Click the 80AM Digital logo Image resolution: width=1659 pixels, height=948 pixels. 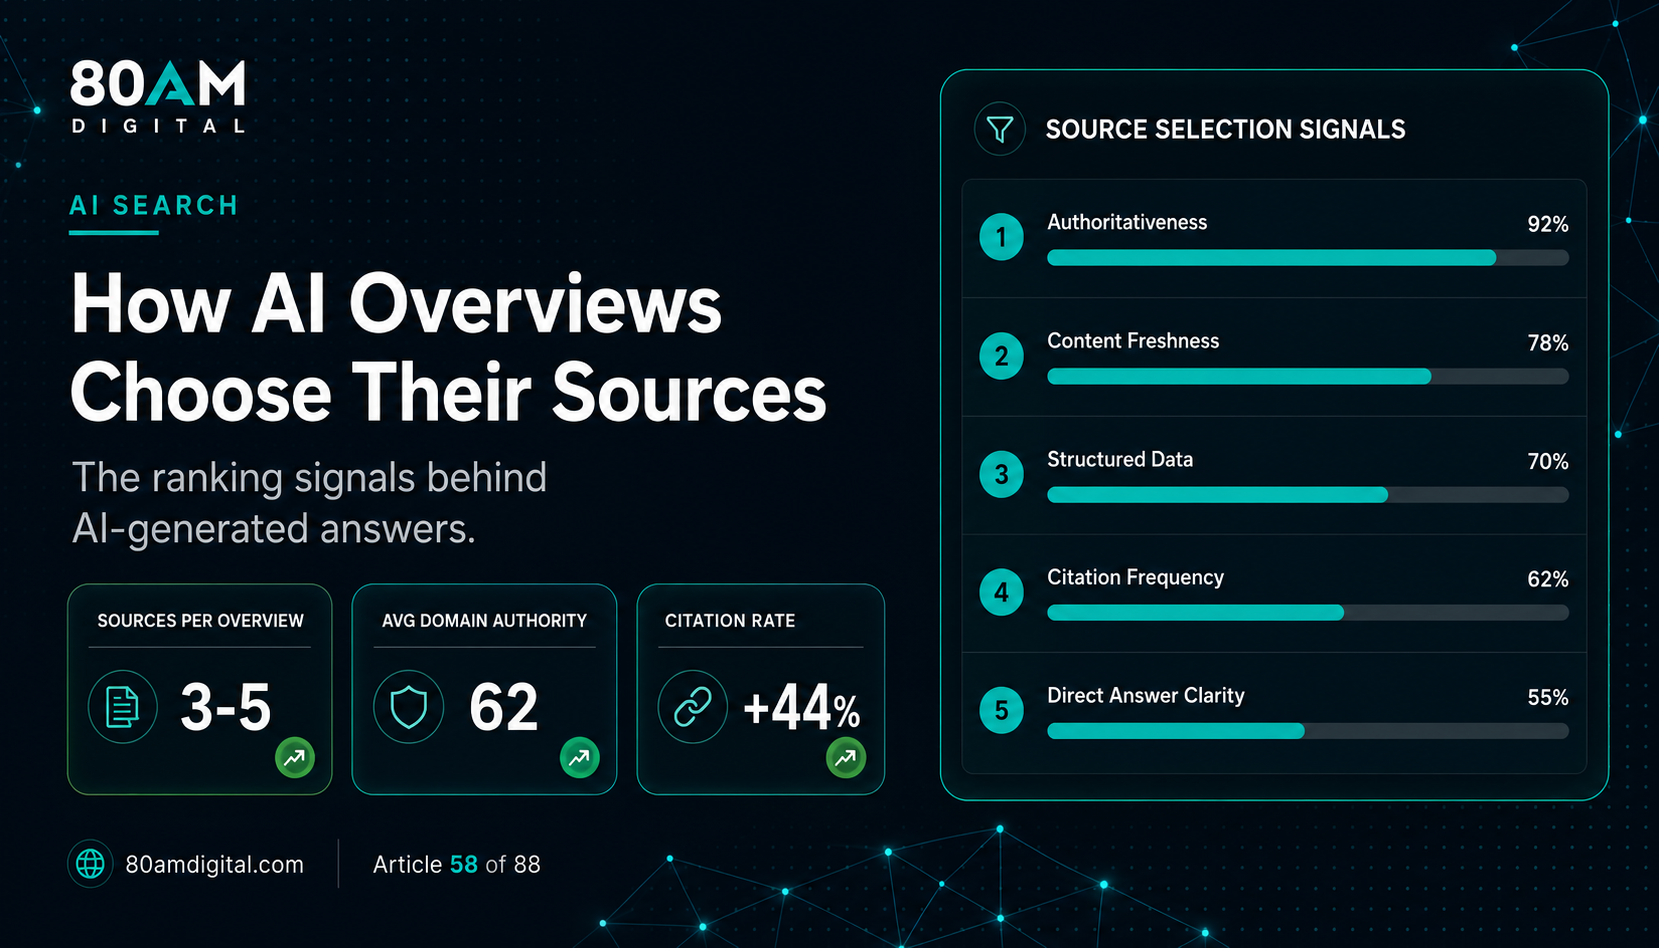pyautogui.click(x=158, y=97)
